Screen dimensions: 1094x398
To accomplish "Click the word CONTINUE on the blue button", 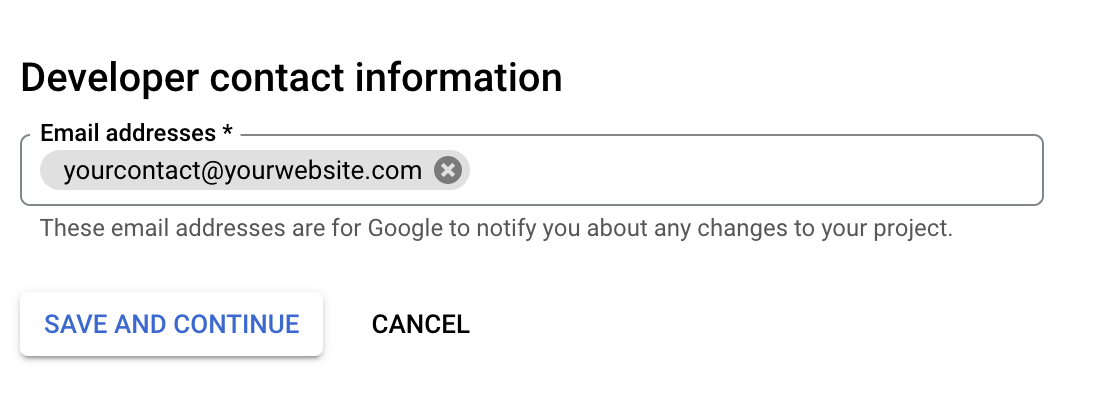I will [x=236, y=324].
